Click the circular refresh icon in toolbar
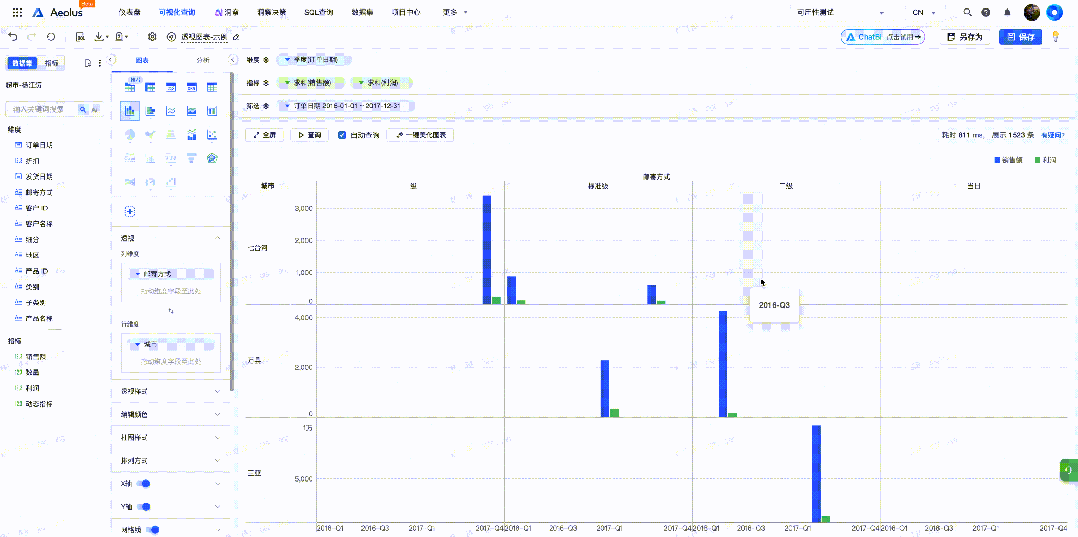Screen dimensions: 1078x537 (51, 36)
